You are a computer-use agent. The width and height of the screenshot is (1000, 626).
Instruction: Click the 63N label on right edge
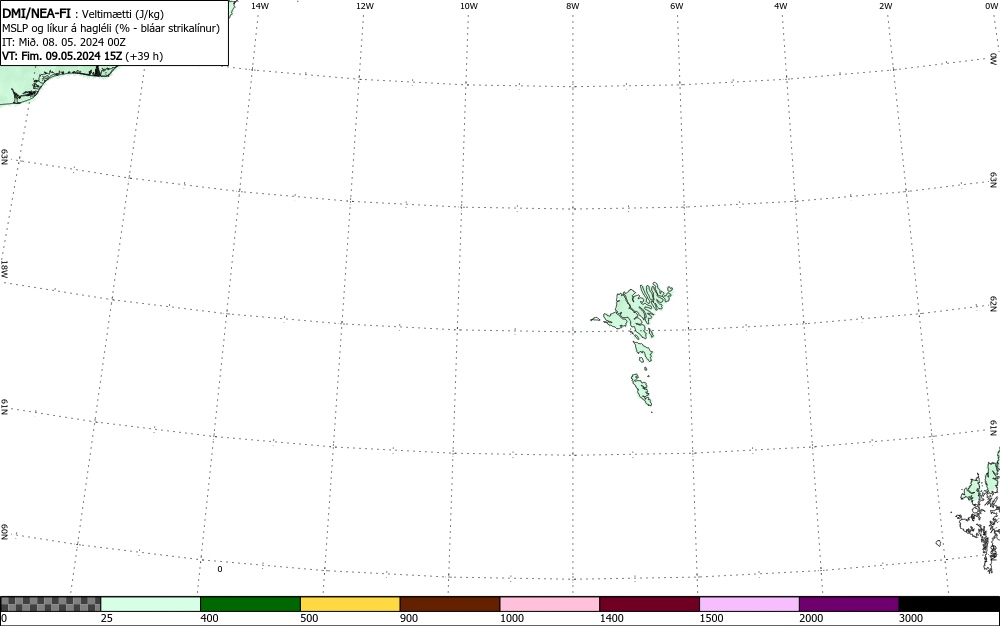994,180
